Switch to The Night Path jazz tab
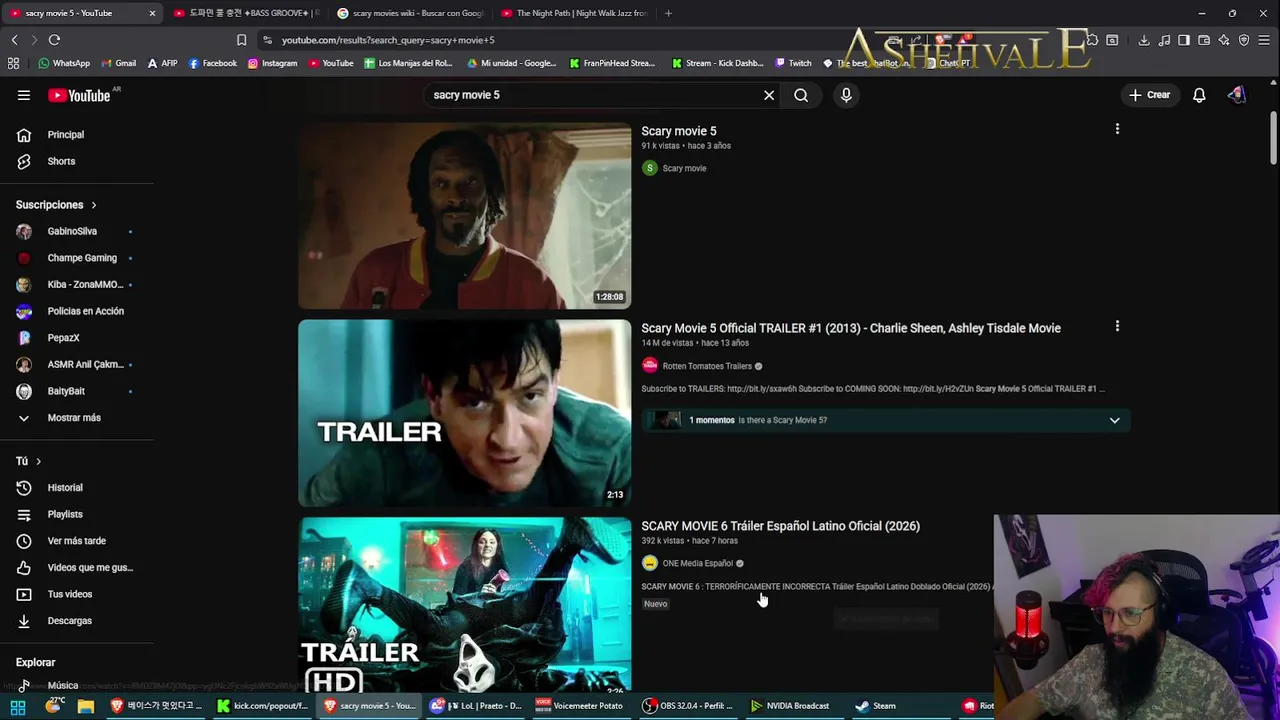The height and width of the screenshot is (720, 1280). tap(574, 13)
